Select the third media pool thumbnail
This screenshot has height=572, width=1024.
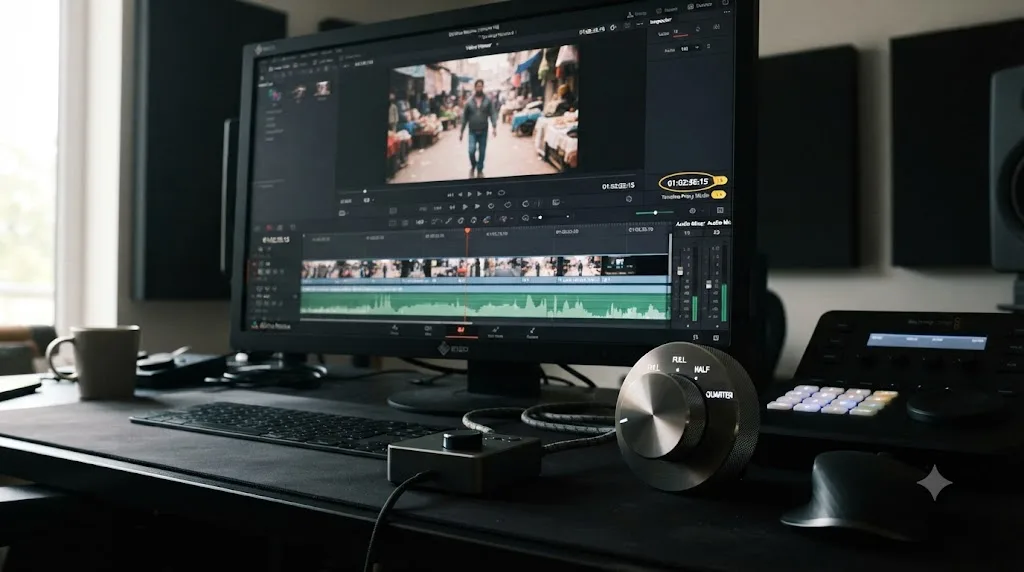click(x=322, y=89)
